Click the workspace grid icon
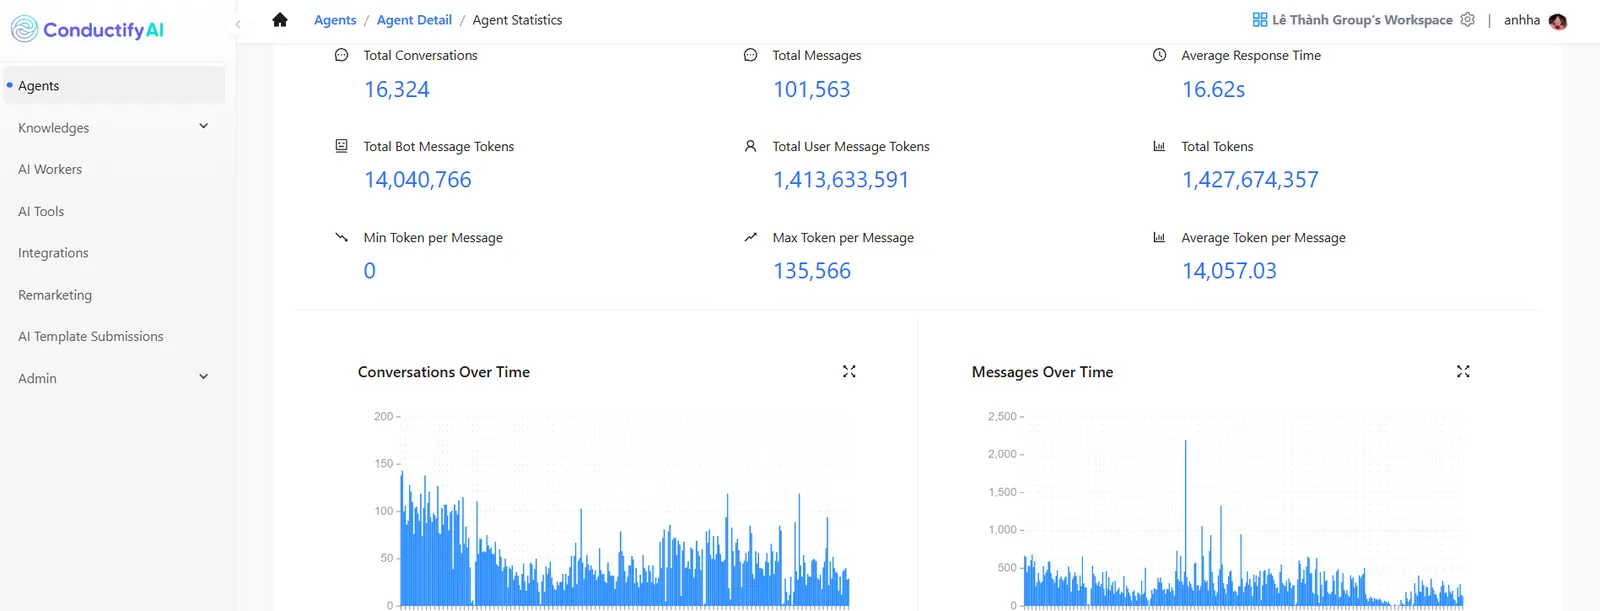This screenshot has width=1600, height=611. pyautogui.click(x=1260, y=20)
